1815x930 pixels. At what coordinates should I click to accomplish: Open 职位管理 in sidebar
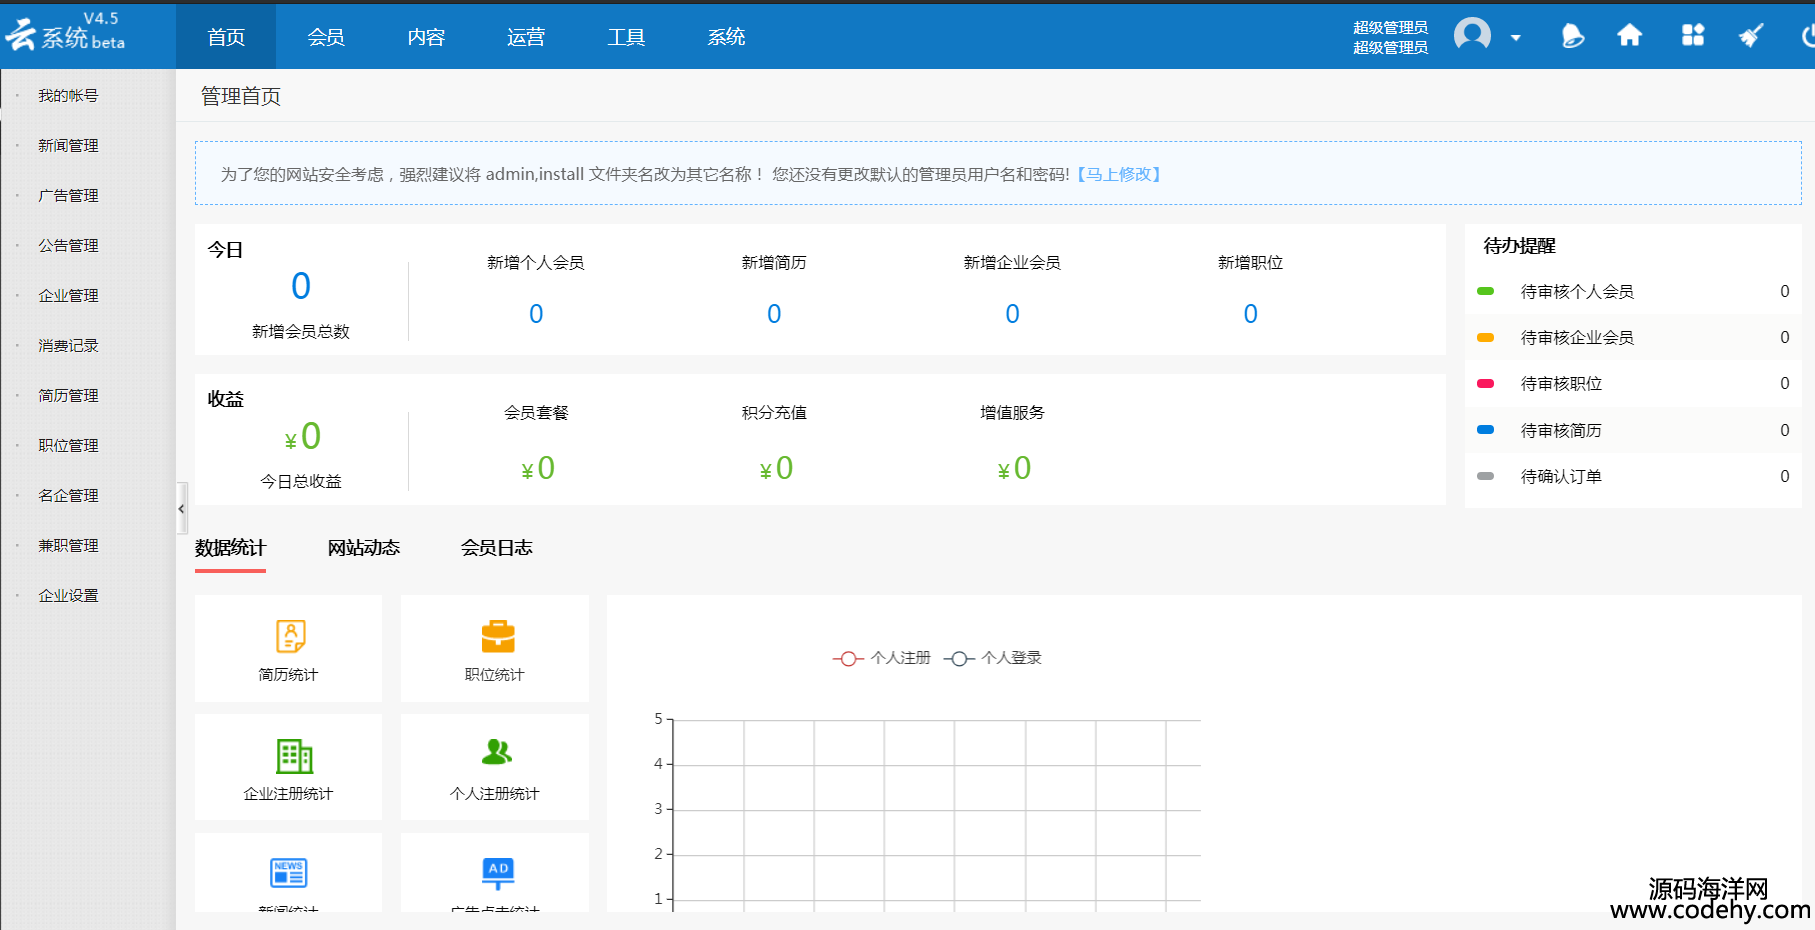(68, 446)
